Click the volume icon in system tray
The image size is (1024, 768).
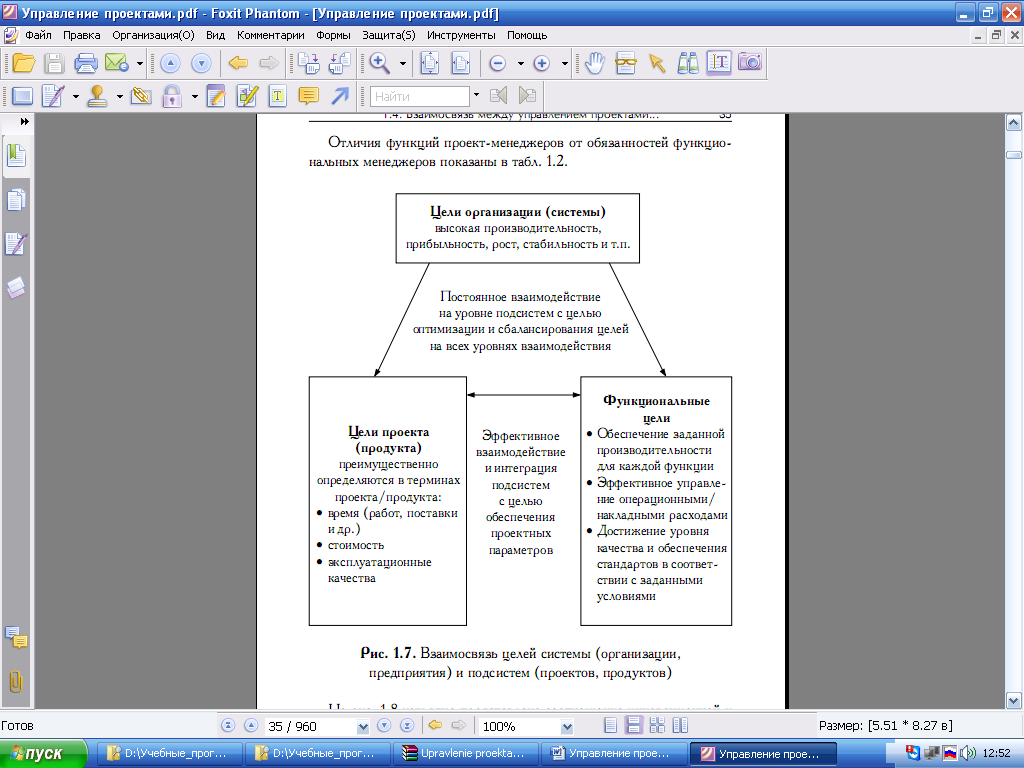click(968, 753)
